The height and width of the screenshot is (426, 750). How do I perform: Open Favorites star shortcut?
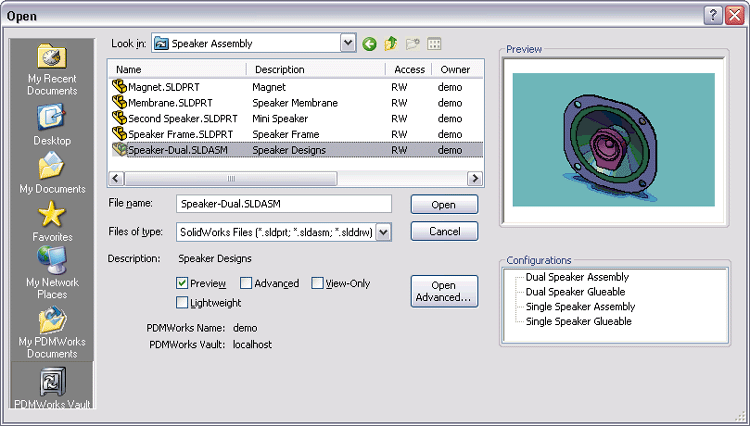coord(52,221)
